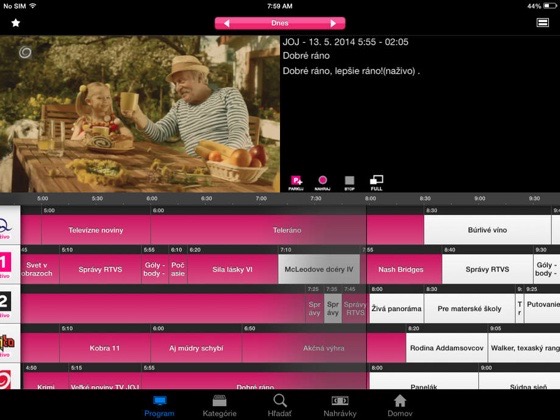Select Panelák programme
Screen dimensions: 560x420
click(x=424, y=381)
